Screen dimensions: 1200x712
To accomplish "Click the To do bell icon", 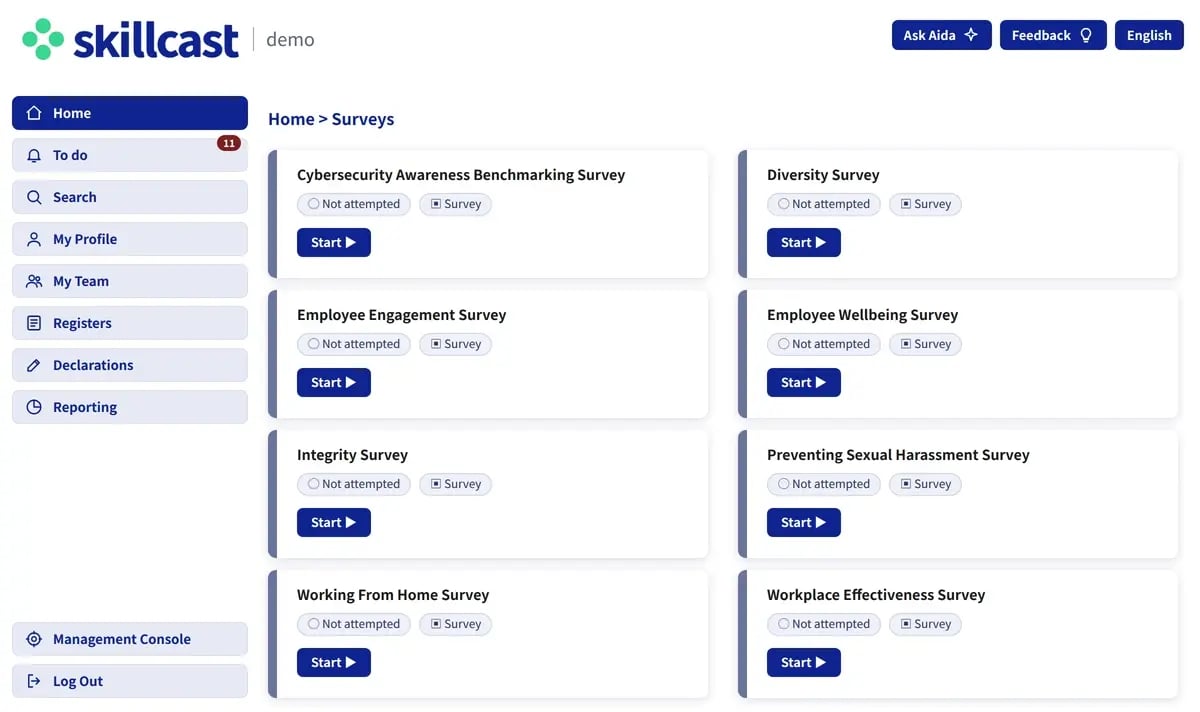I will click(34, 155).
